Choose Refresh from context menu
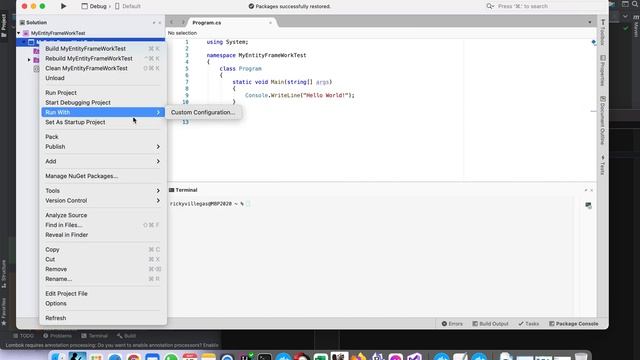Image resolution: width=640 pixels, height=360 pixels. click(x=102, y=318)
